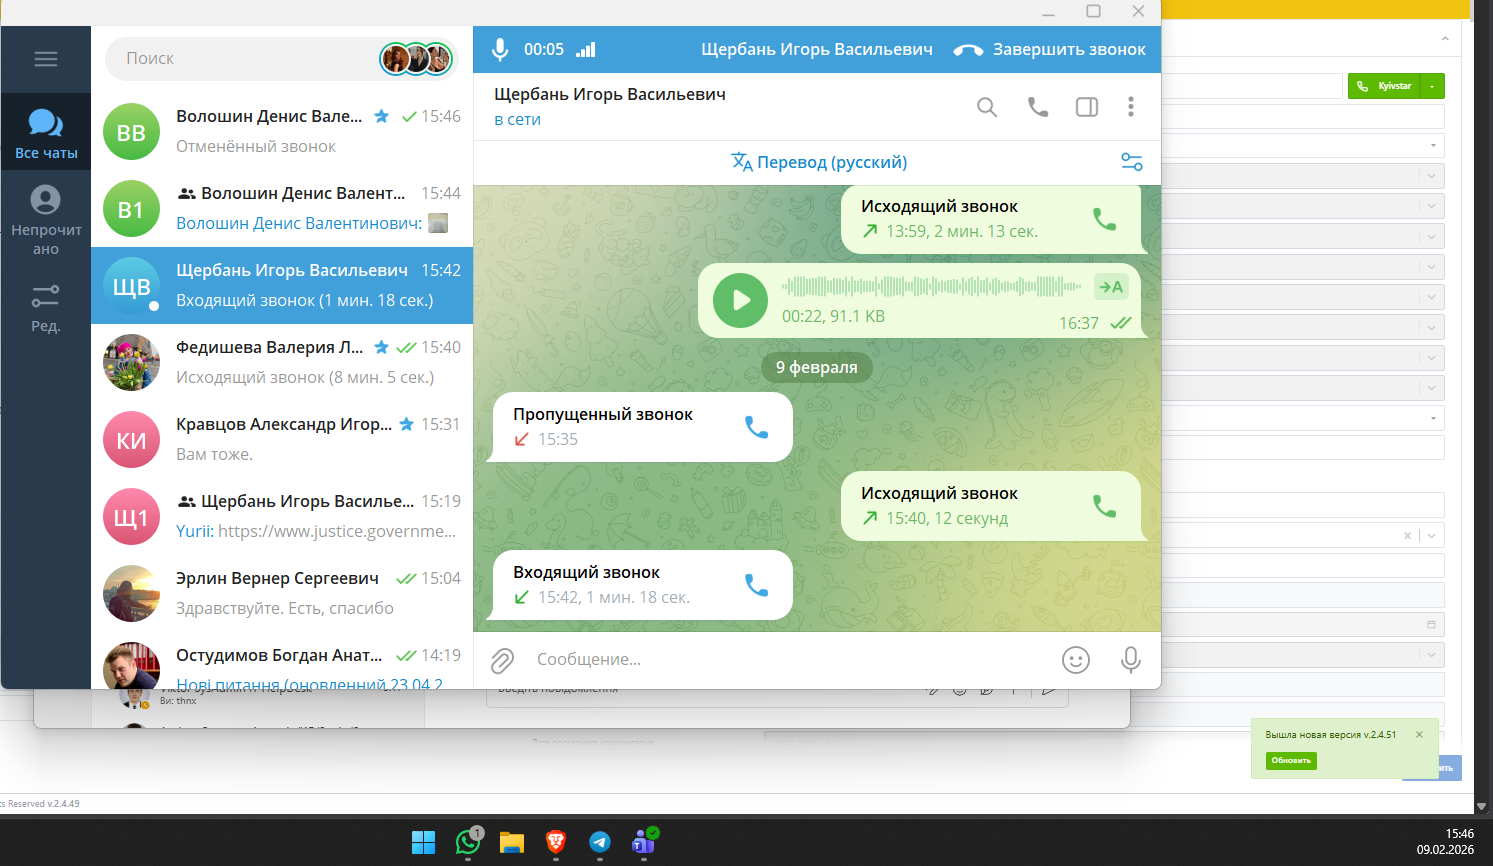Open the Ред. folders editor
This screenshot has width=1493, height=866.
coord(46,307)
